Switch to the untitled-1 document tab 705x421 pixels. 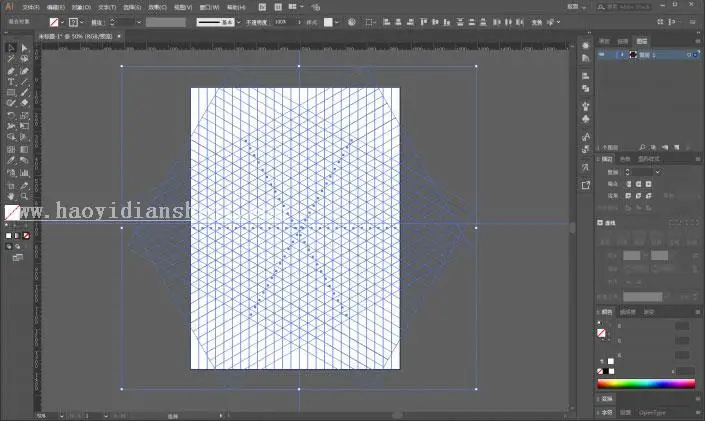click(x=76, y=36)
